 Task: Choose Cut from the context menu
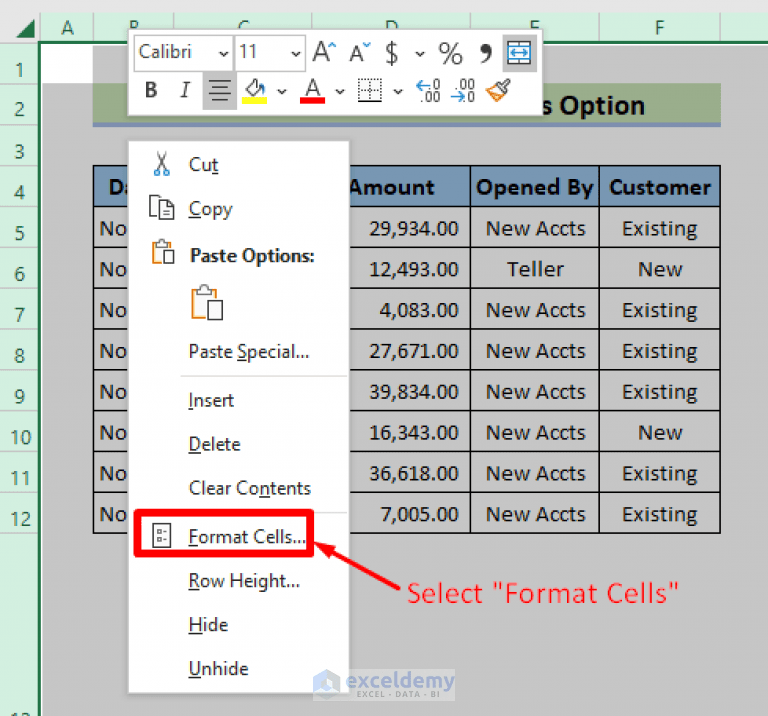[x=239, y=165]
